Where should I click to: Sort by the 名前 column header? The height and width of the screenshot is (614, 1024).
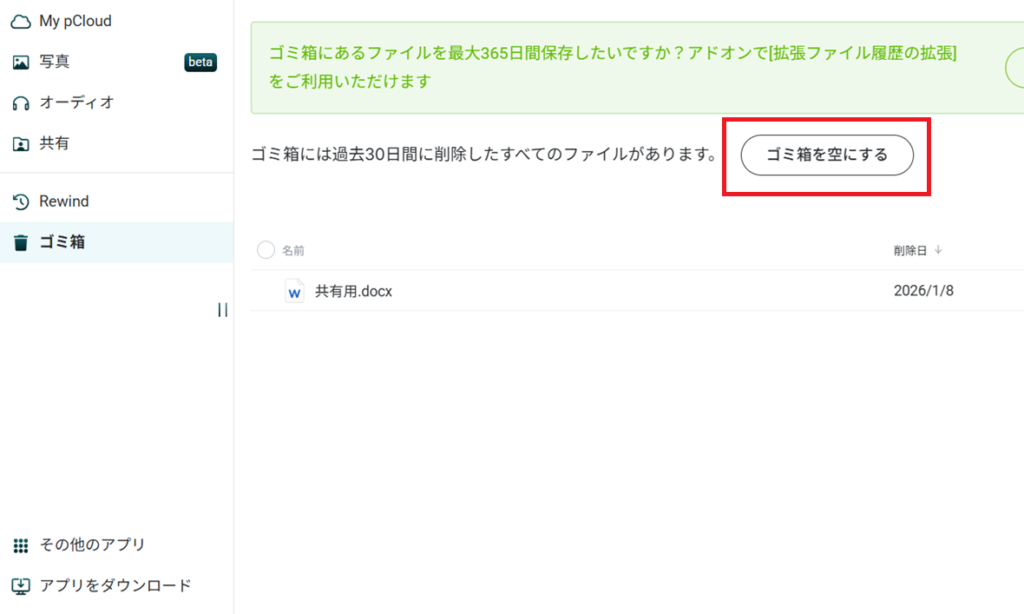click(x=293, y=251)
